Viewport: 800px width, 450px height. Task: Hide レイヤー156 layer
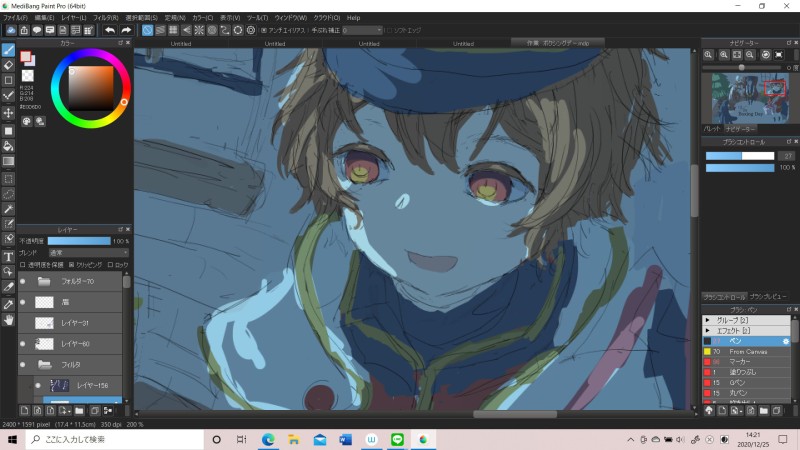[38, 386]
